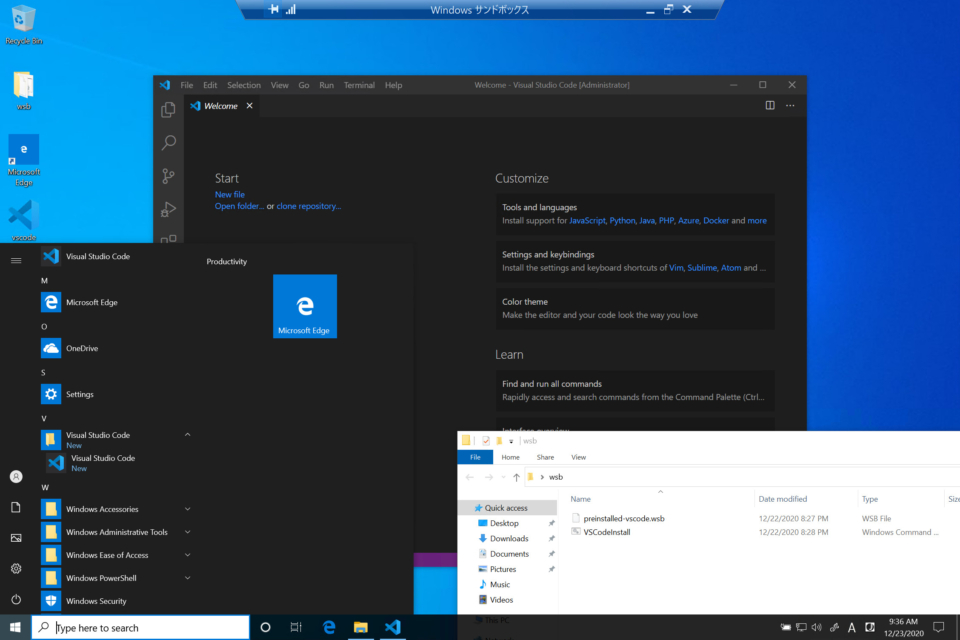
Task: Open the File tab in File Explorer
Action: coord(475,457)
